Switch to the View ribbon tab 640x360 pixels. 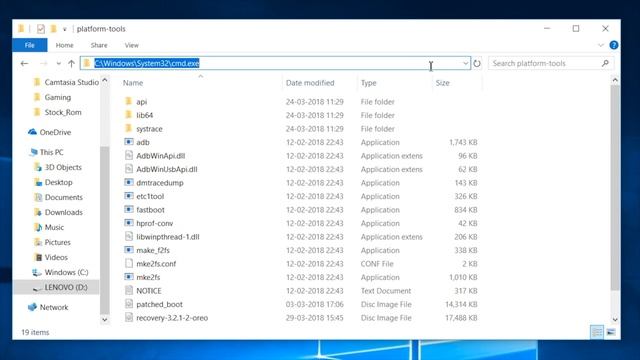click(x=131, y=45)
